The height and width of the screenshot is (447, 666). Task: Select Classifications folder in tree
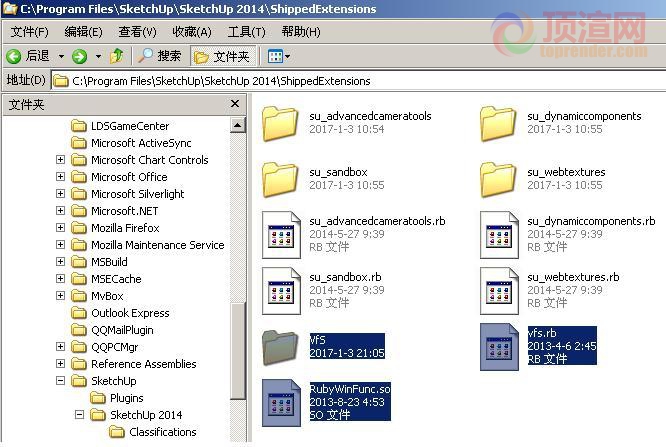(163, 432)
